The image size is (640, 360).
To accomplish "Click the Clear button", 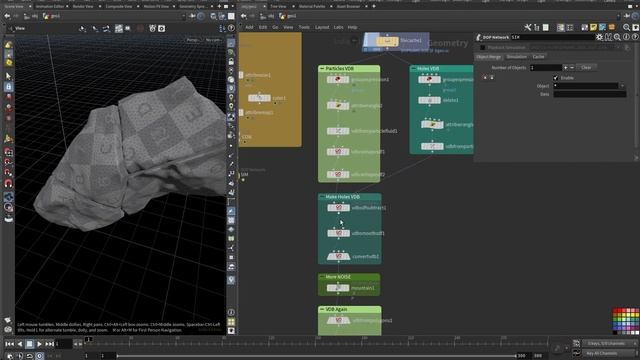I will click(586, 67).
